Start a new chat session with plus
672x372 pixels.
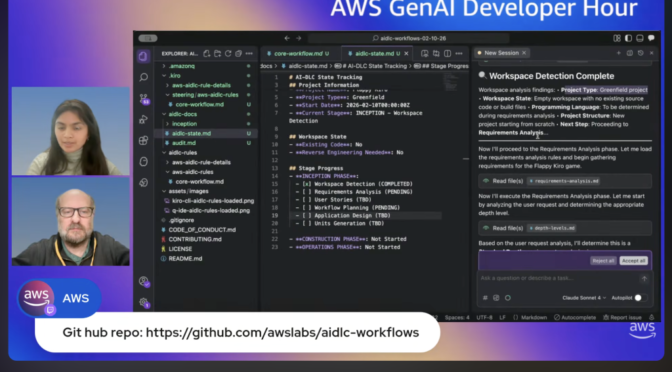[x=618, y=53]
